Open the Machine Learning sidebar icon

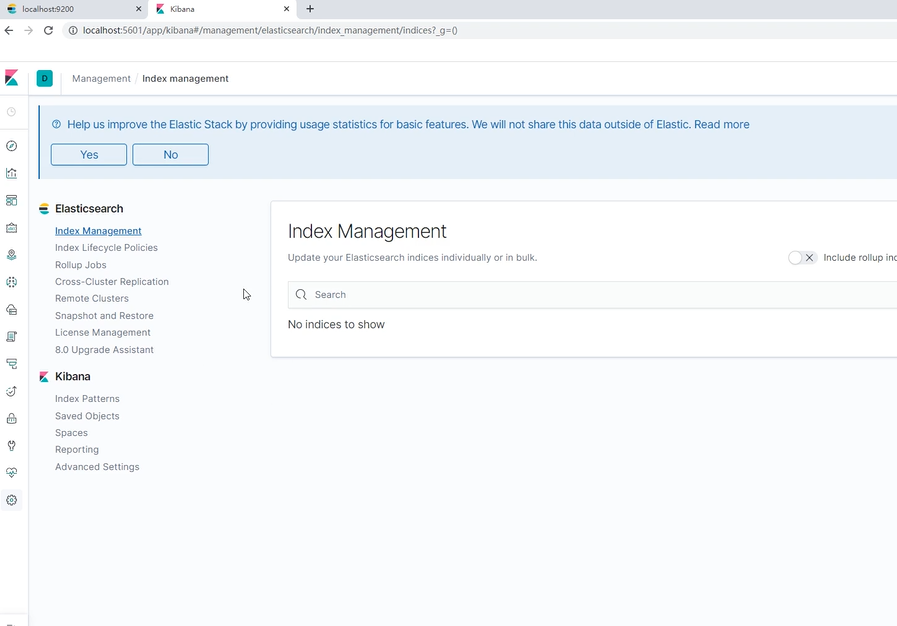click(x=11, y=282)
